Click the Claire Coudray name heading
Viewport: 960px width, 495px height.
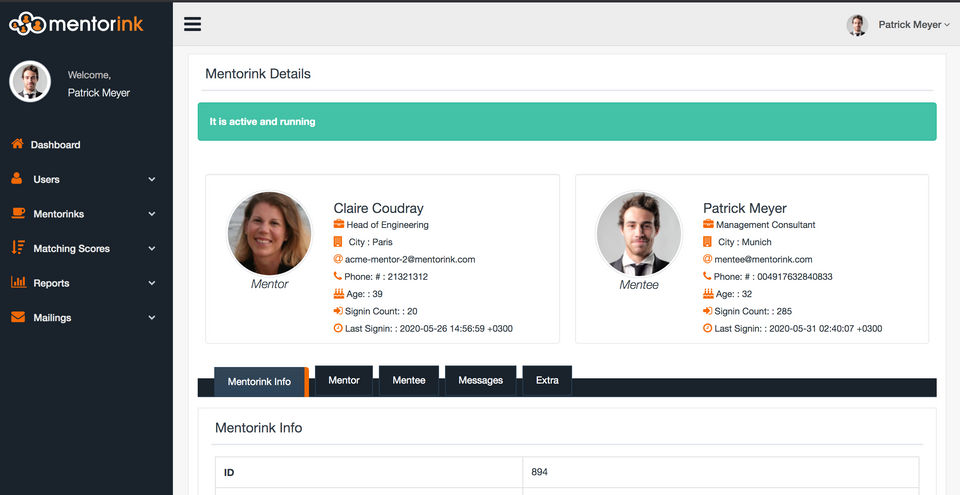click(x=378, y=208)
